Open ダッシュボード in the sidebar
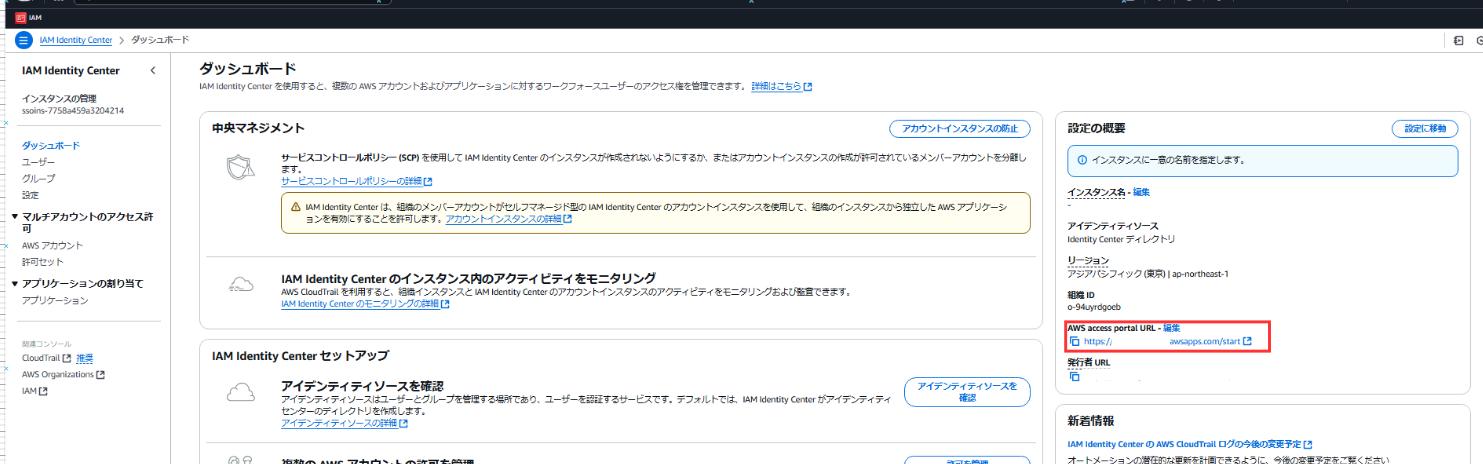The height and width of the screenshot is (464, 1483). pos(51,145)
